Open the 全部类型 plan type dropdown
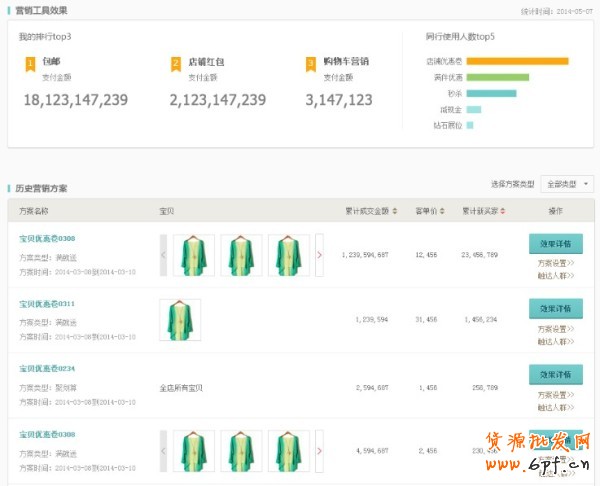Screen dimensions: 600x486 (567, 184)
